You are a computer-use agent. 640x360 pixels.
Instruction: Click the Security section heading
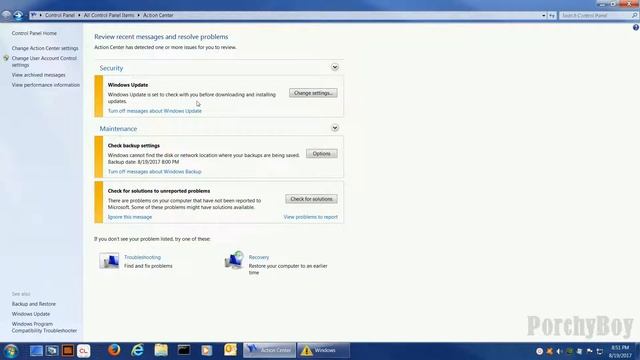click(111, 68)
